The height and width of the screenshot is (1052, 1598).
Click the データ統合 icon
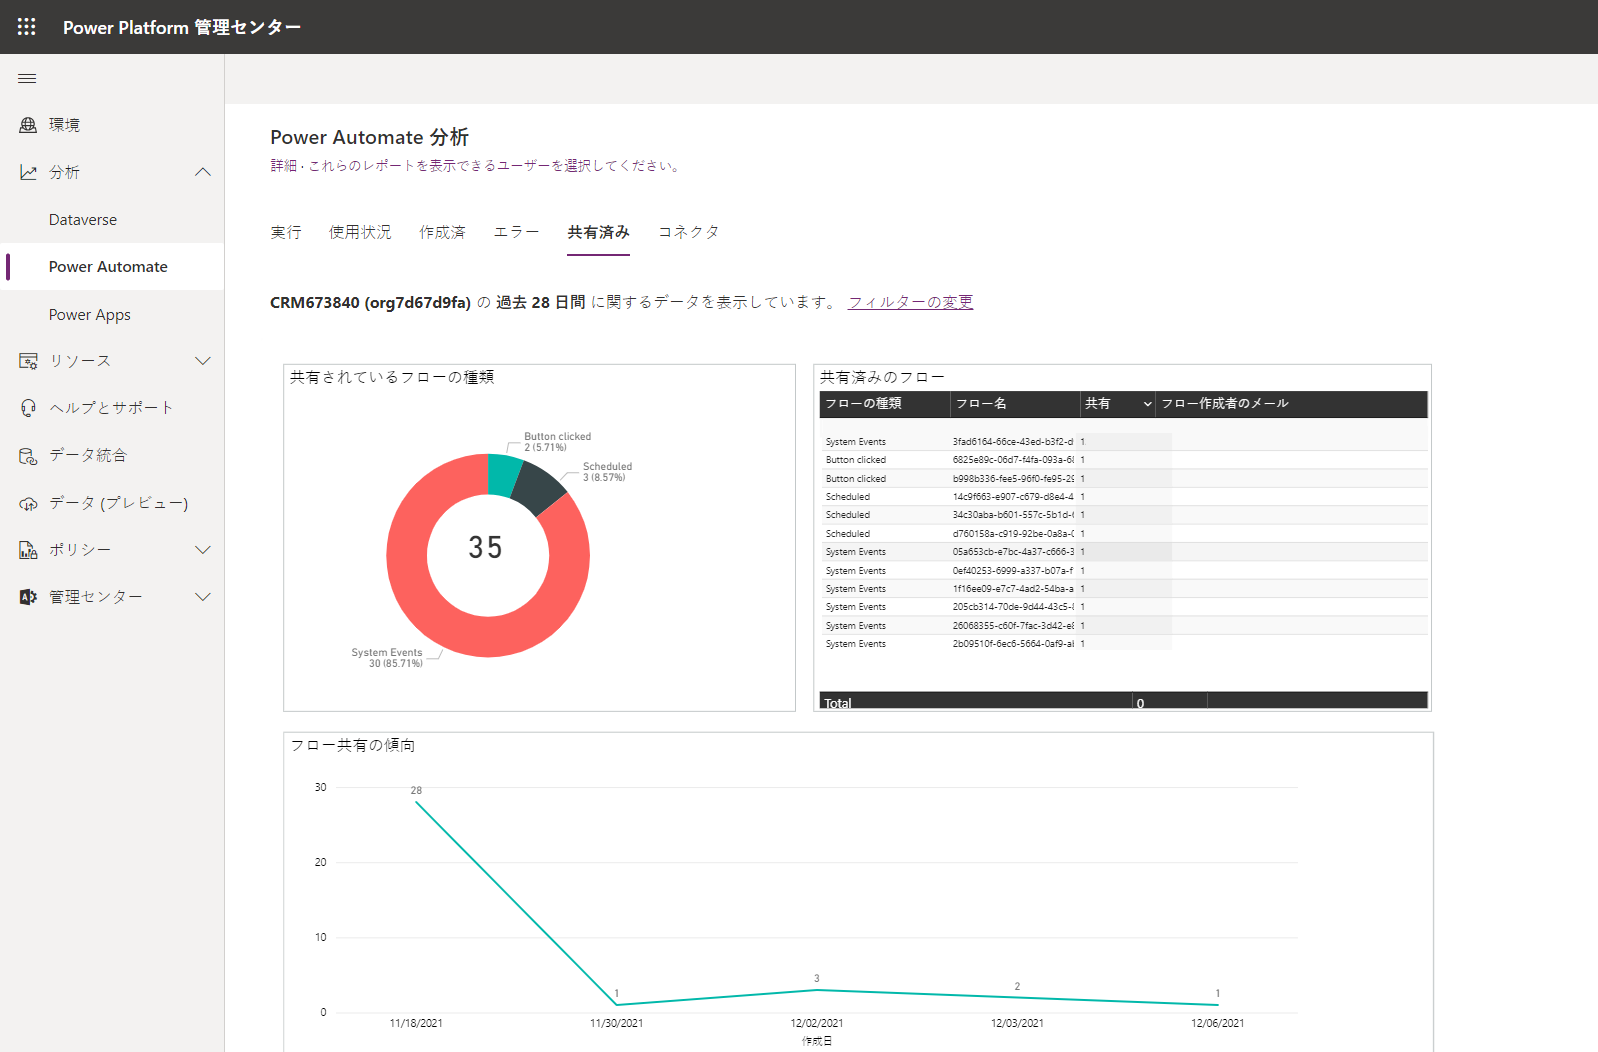(x=28, y=456)
